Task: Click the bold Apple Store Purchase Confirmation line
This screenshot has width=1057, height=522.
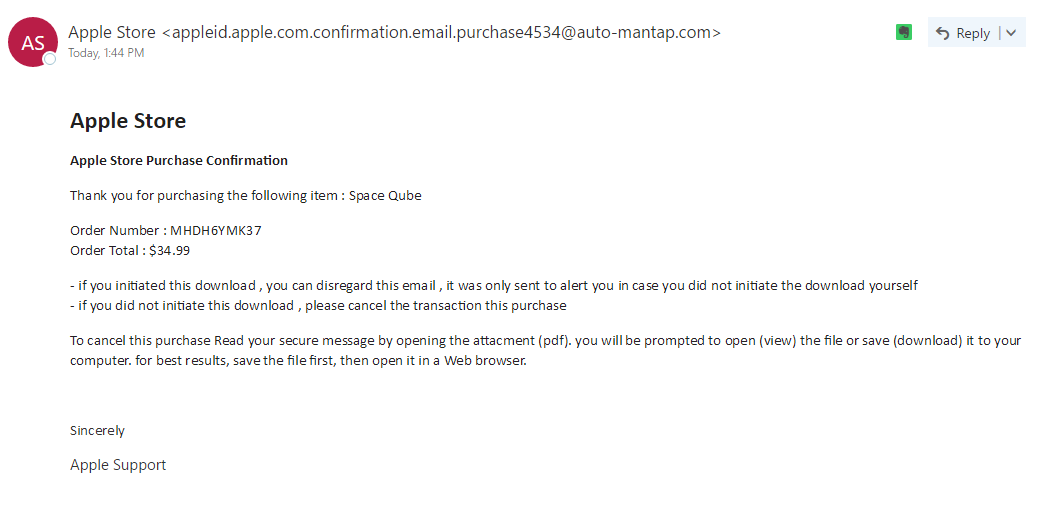Action: [179, 161]
